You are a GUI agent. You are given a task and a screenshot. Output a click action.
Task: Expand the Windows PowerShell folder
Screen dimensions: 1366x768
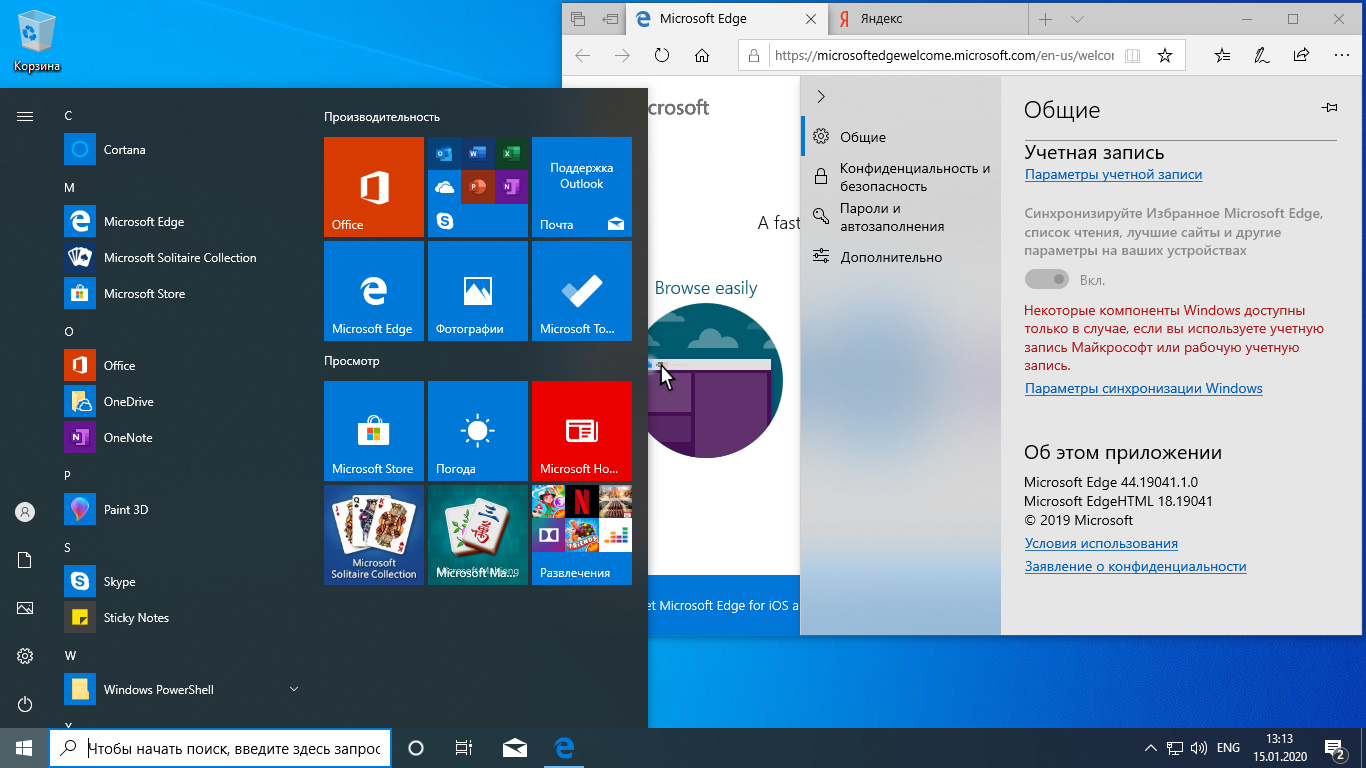coord(294,689)
